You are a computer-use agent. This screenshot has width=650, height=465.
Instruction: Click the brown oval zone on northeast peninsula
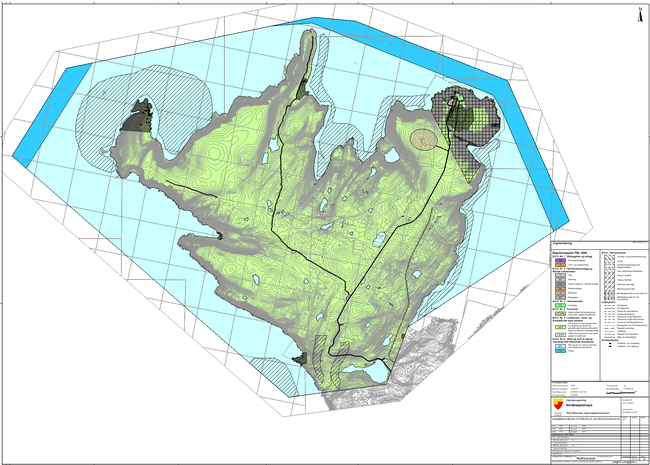tap(423, 138)
